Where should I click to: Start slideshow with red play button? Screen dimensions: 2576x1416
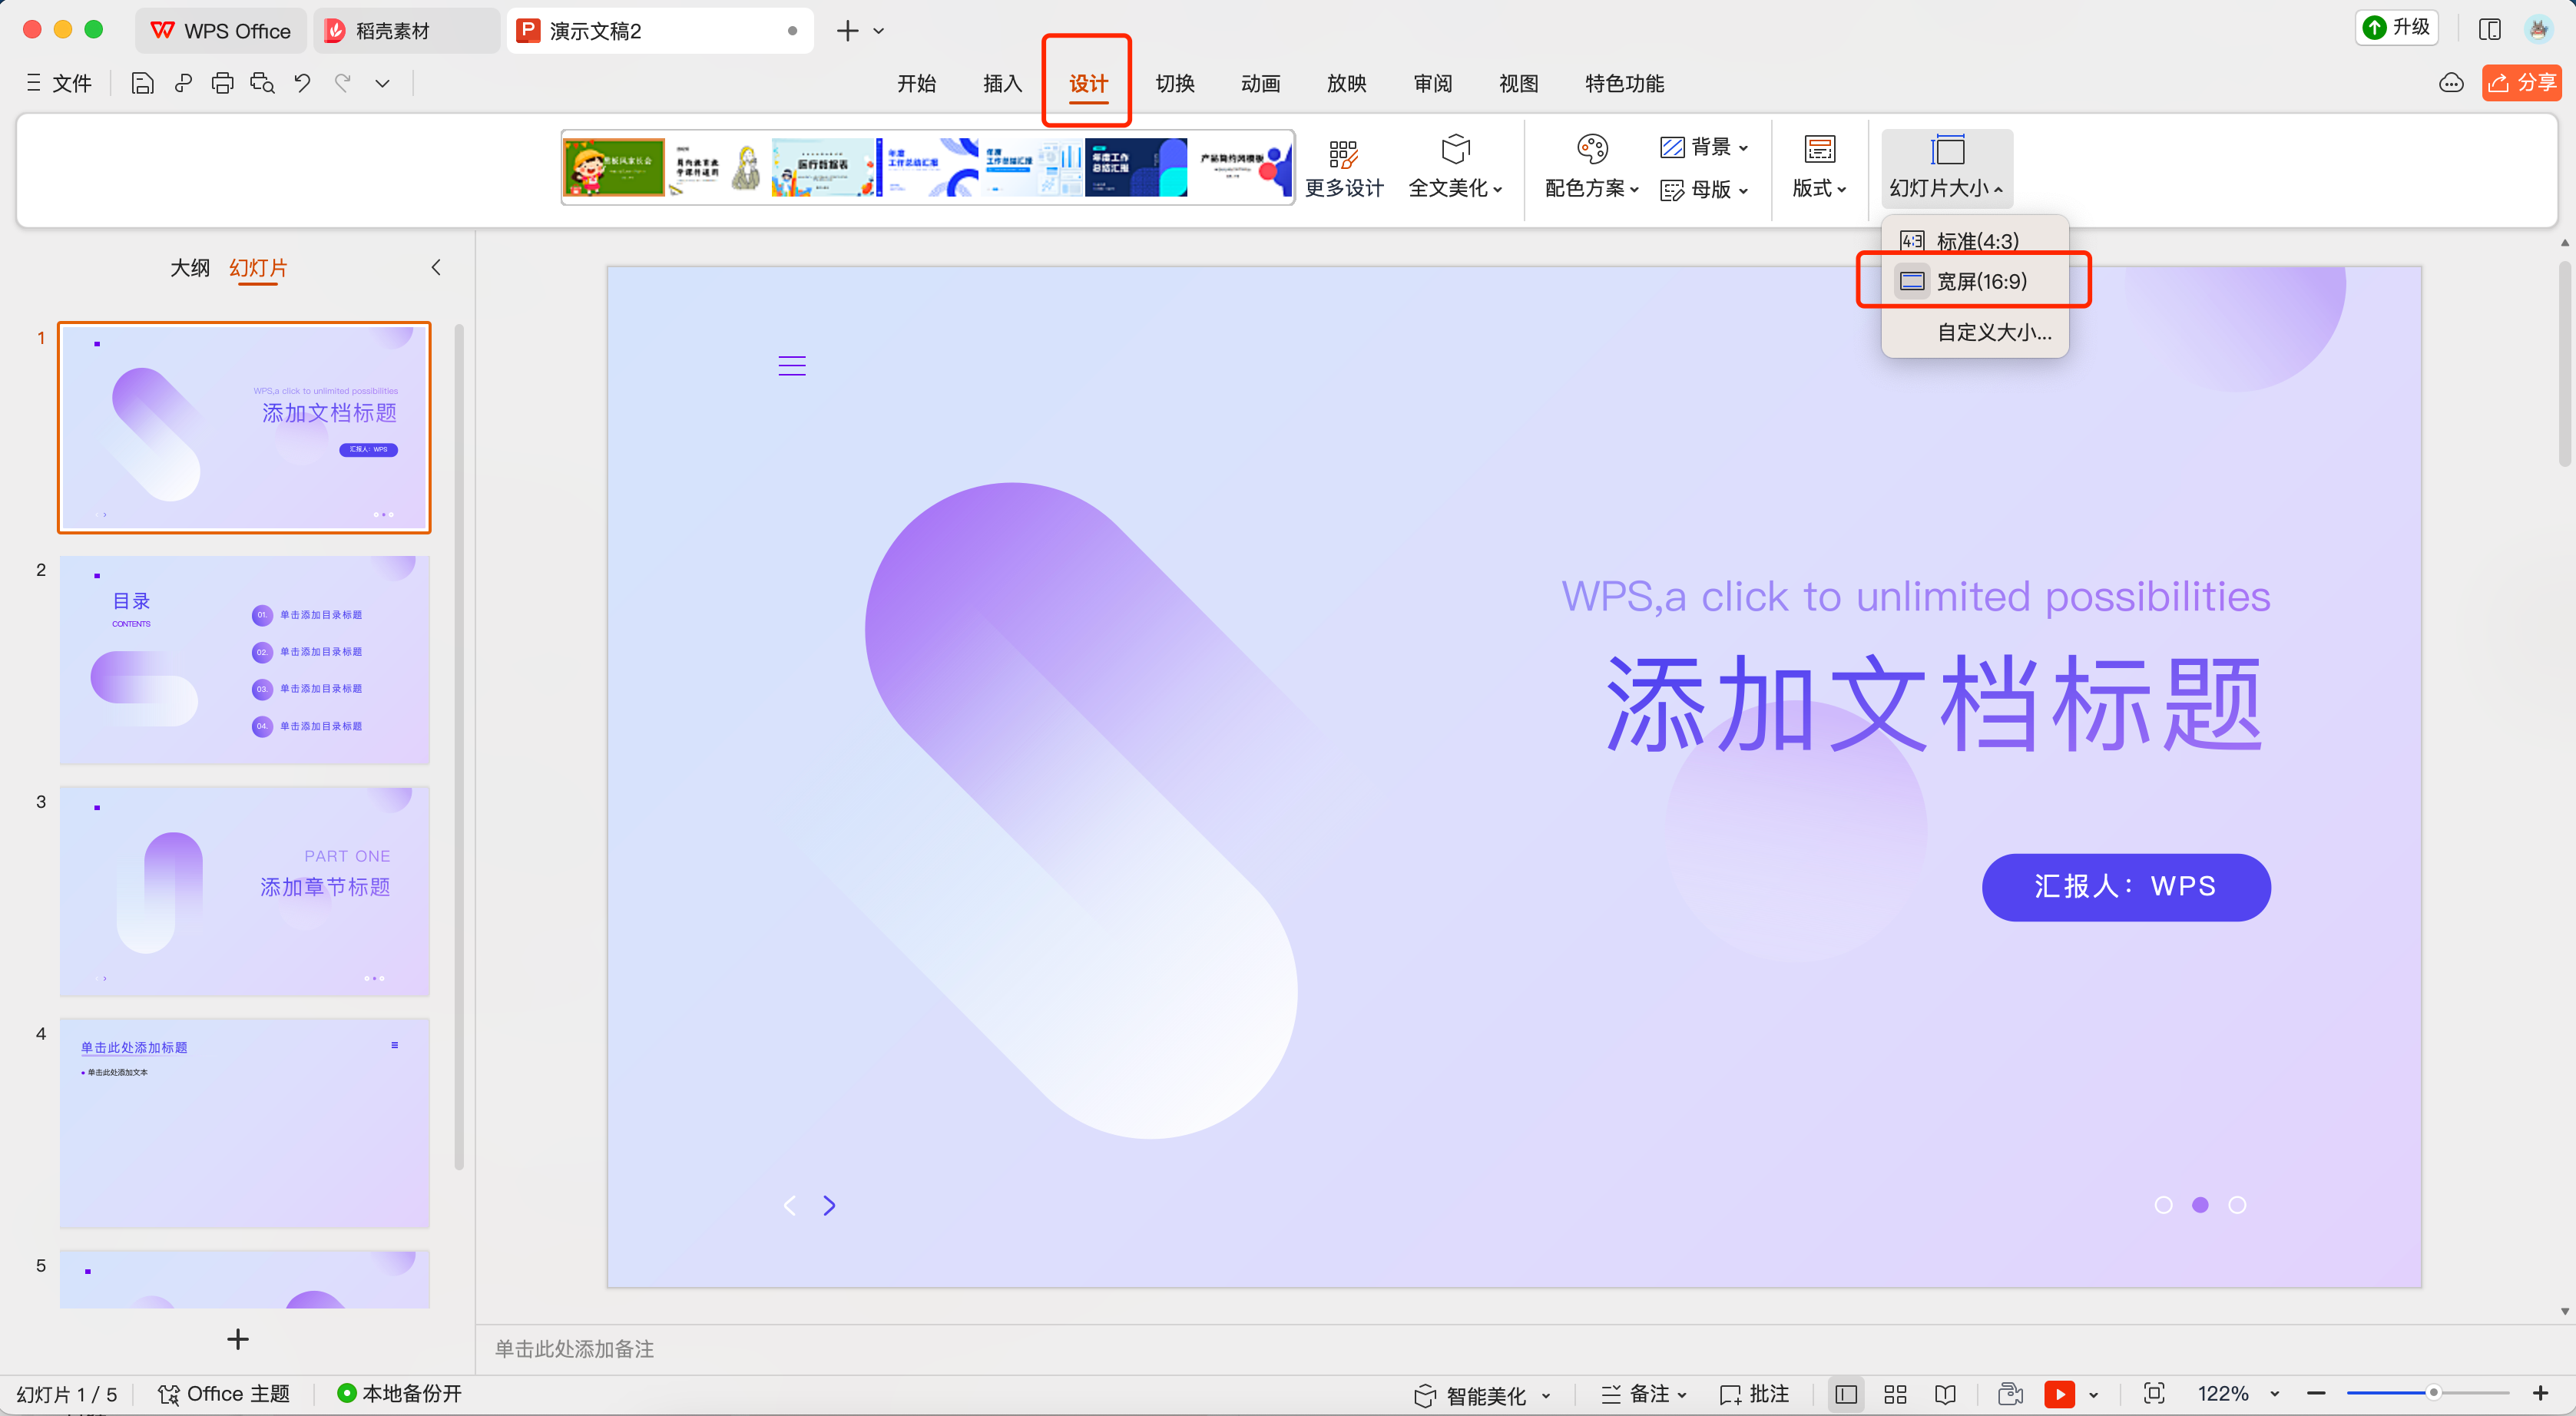click(x=2059, y=1393)
